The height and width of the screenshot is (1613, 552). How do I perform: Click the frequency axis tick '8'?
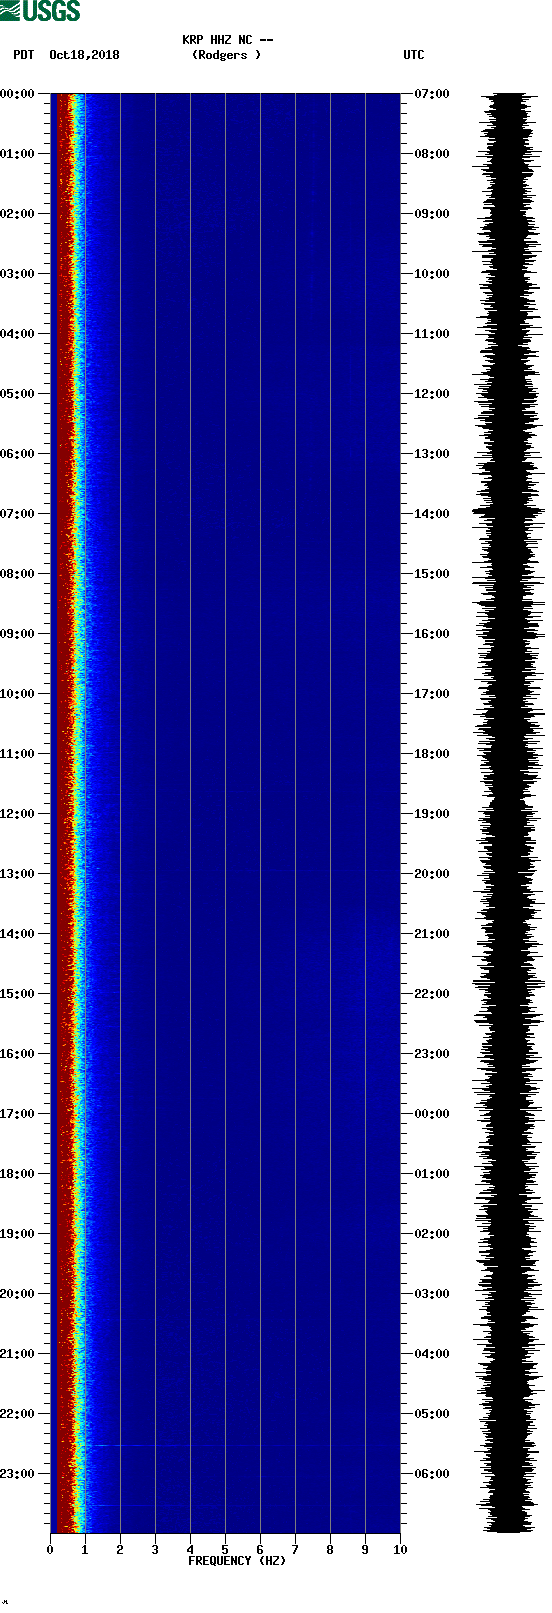(x=330, y=1550)
